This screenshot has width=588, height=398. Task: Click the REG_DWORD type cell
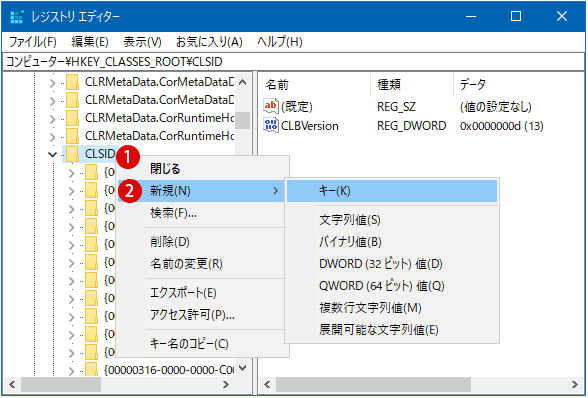411,126
